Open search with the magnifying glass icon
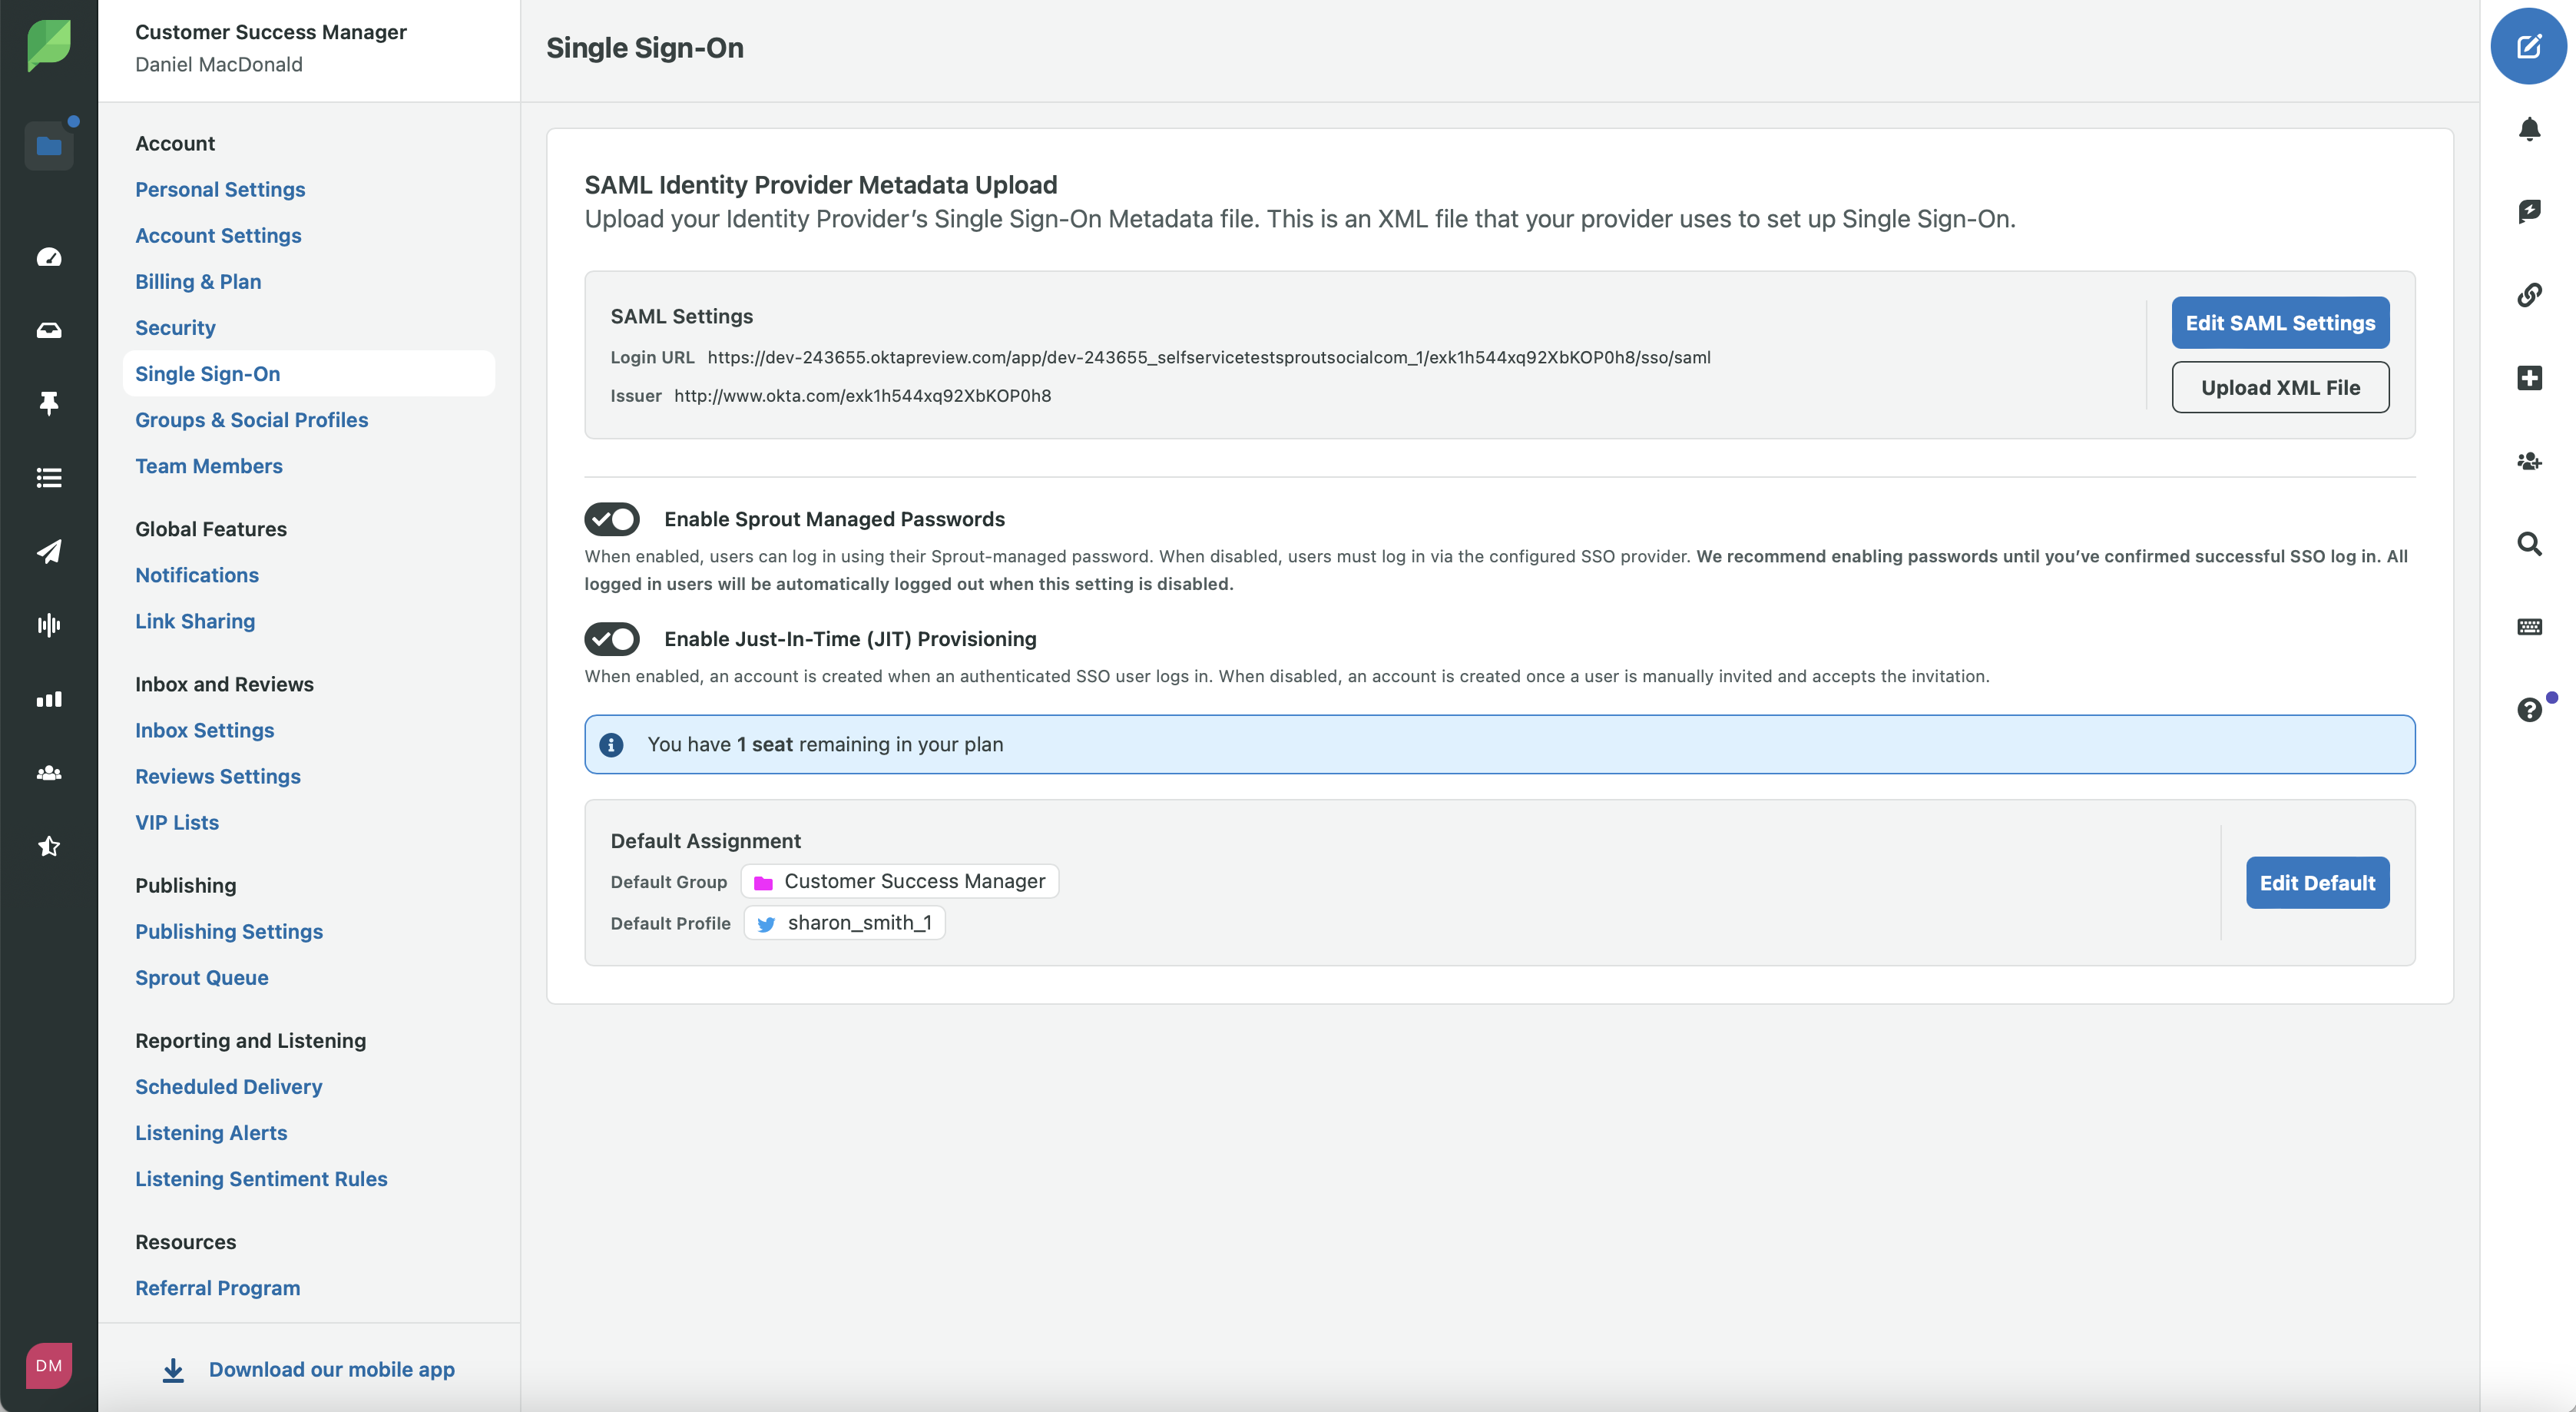Viewport: 2576px width, 1412px height. pos(2530,544)
